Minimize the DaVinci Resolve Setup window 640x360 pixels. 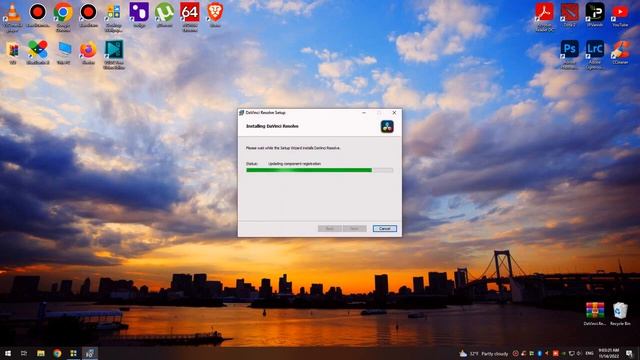(364, 113)
